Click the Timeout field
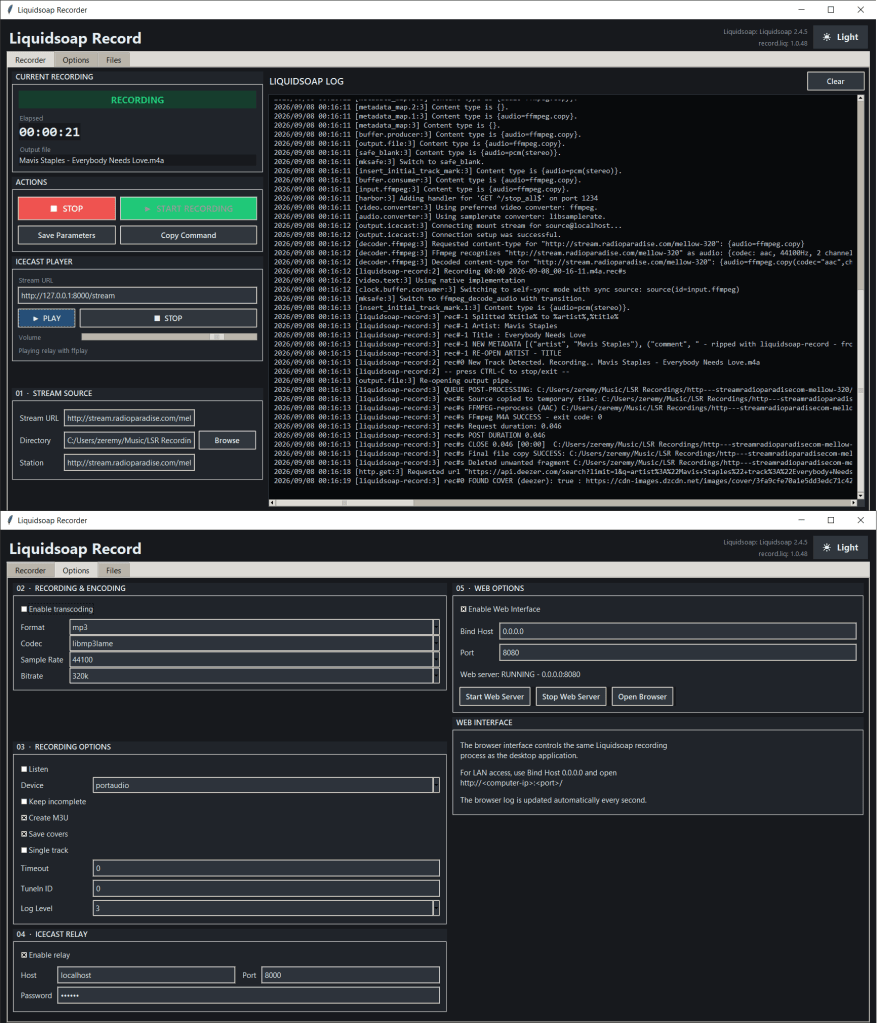Viewport: 879px width, 1023px height. point(266,868)
